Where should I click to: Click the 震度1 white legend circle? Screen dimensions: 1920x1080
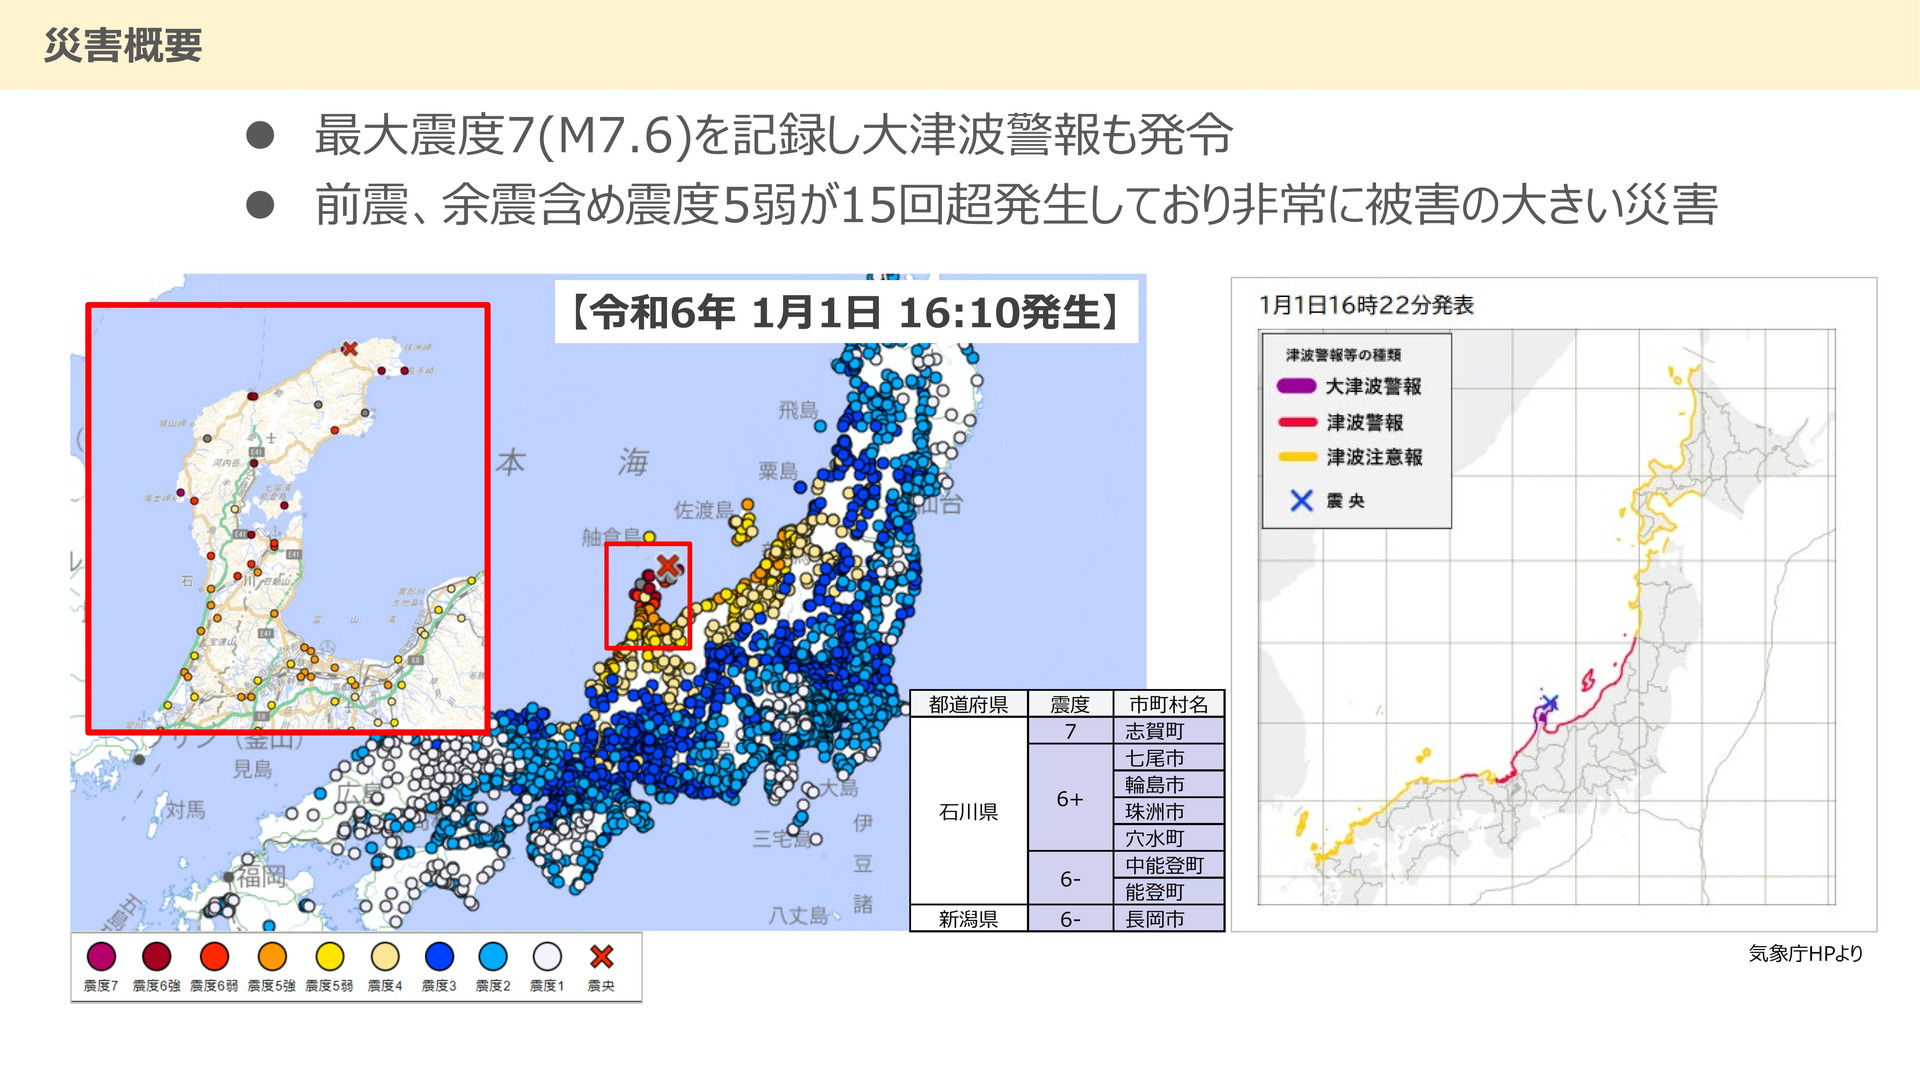[x=547, y=957]
